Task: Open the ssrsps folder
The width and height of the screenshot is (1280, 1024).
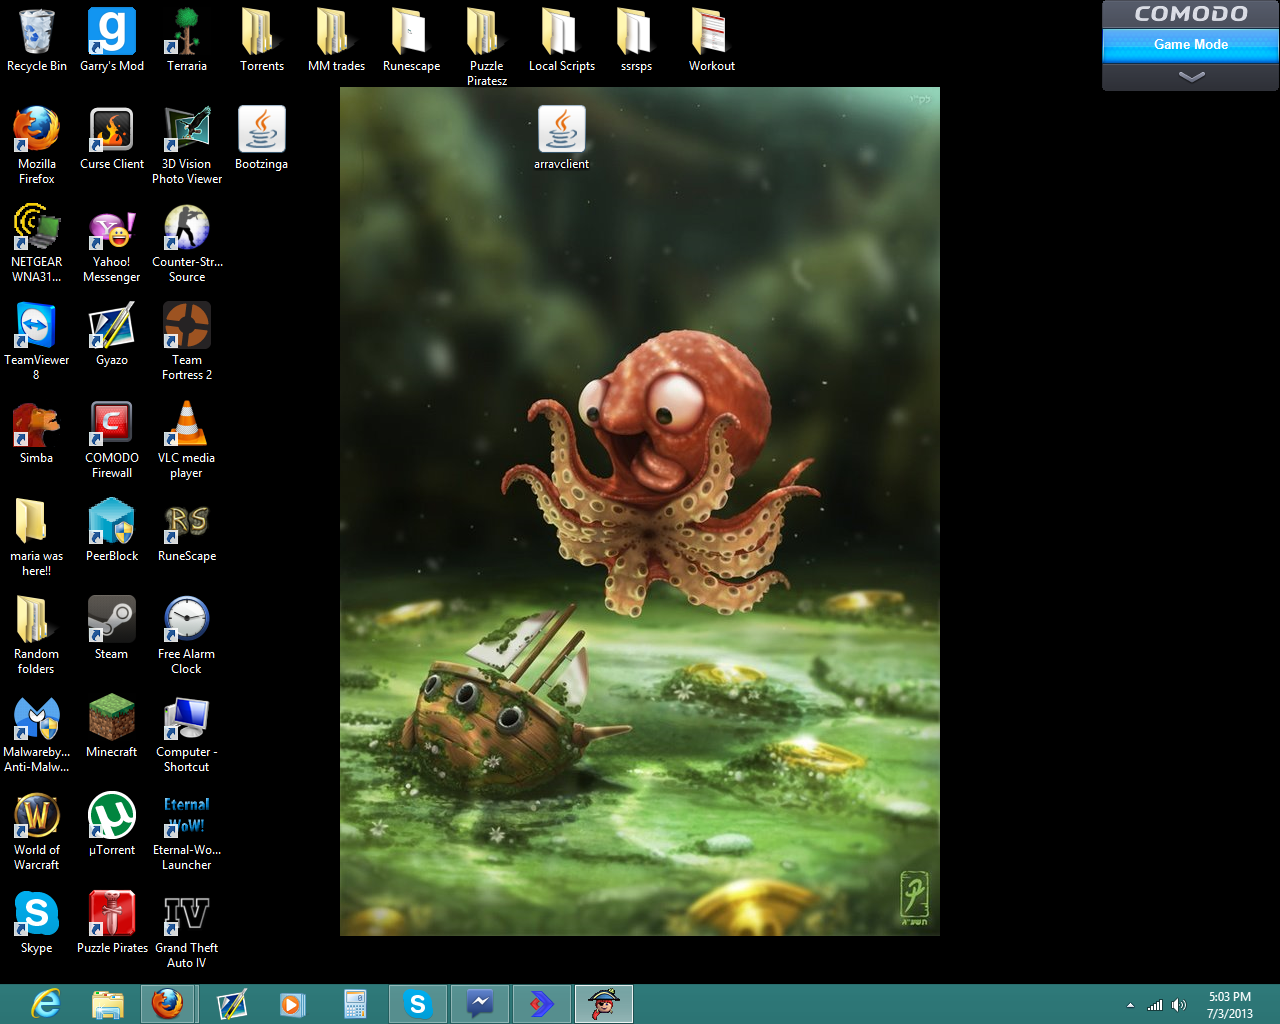Action: [637, 40]
